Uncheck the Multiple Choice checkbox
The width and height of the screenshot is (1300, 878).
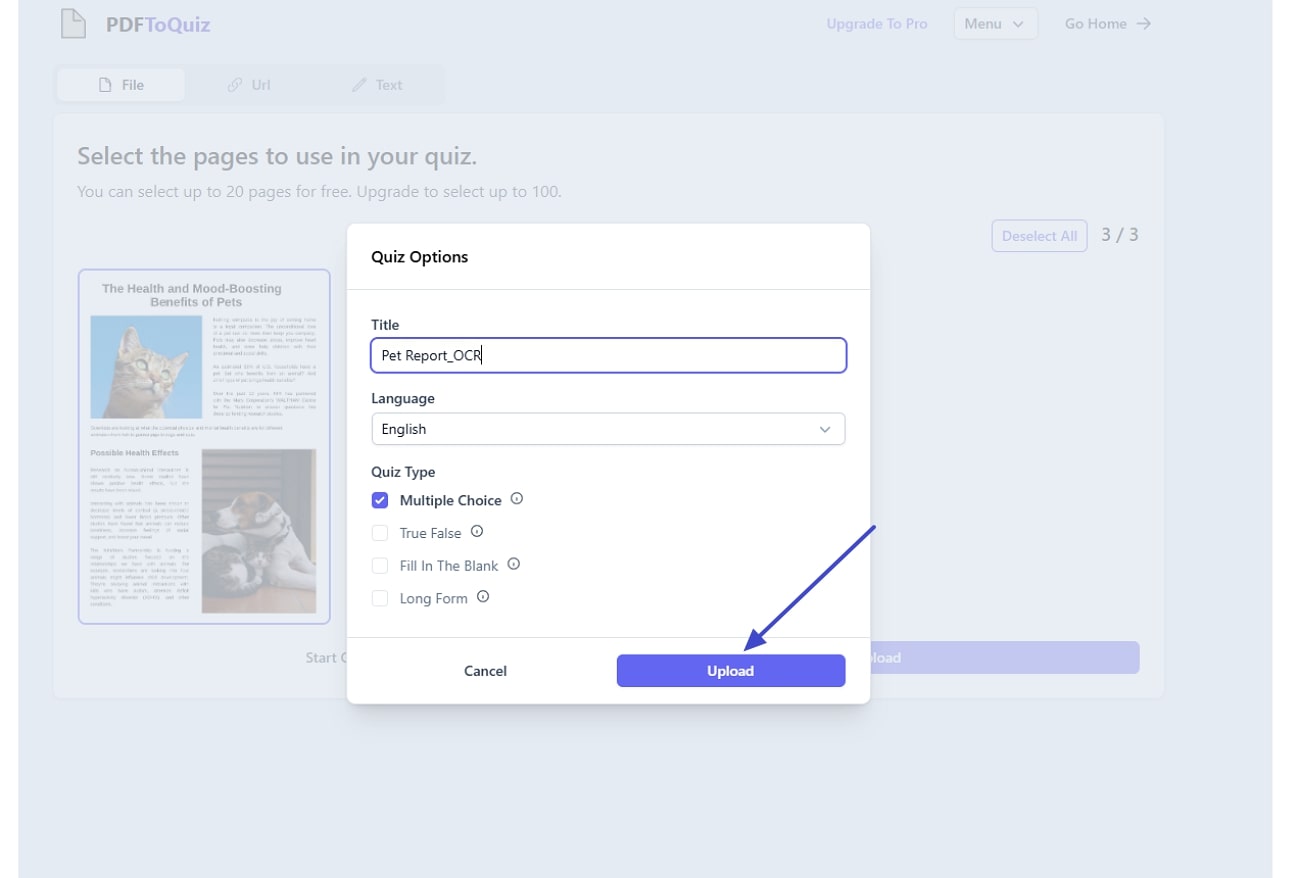380,500
